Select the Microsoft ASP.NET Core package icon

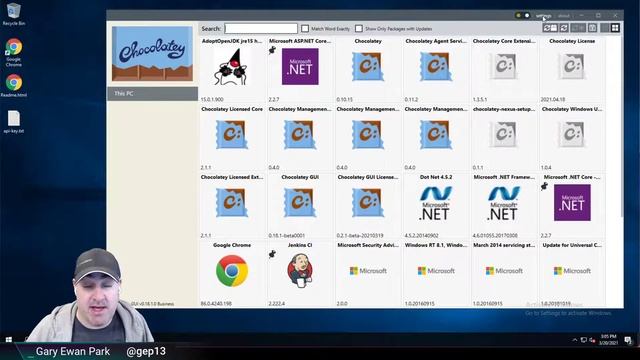pos(300,67)
